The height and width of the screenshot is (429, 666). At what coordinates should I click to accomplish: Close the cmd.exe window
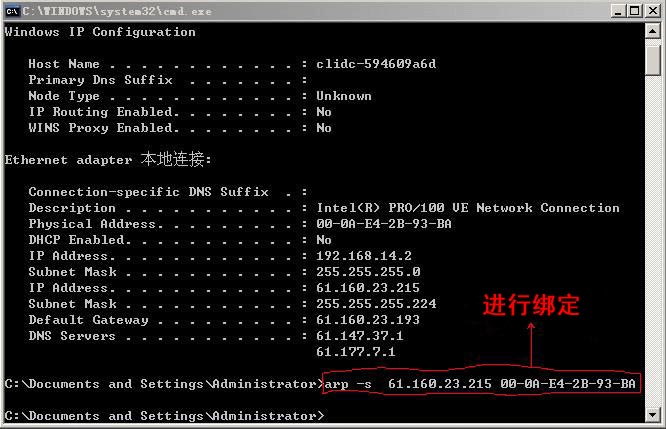[653, 11]
